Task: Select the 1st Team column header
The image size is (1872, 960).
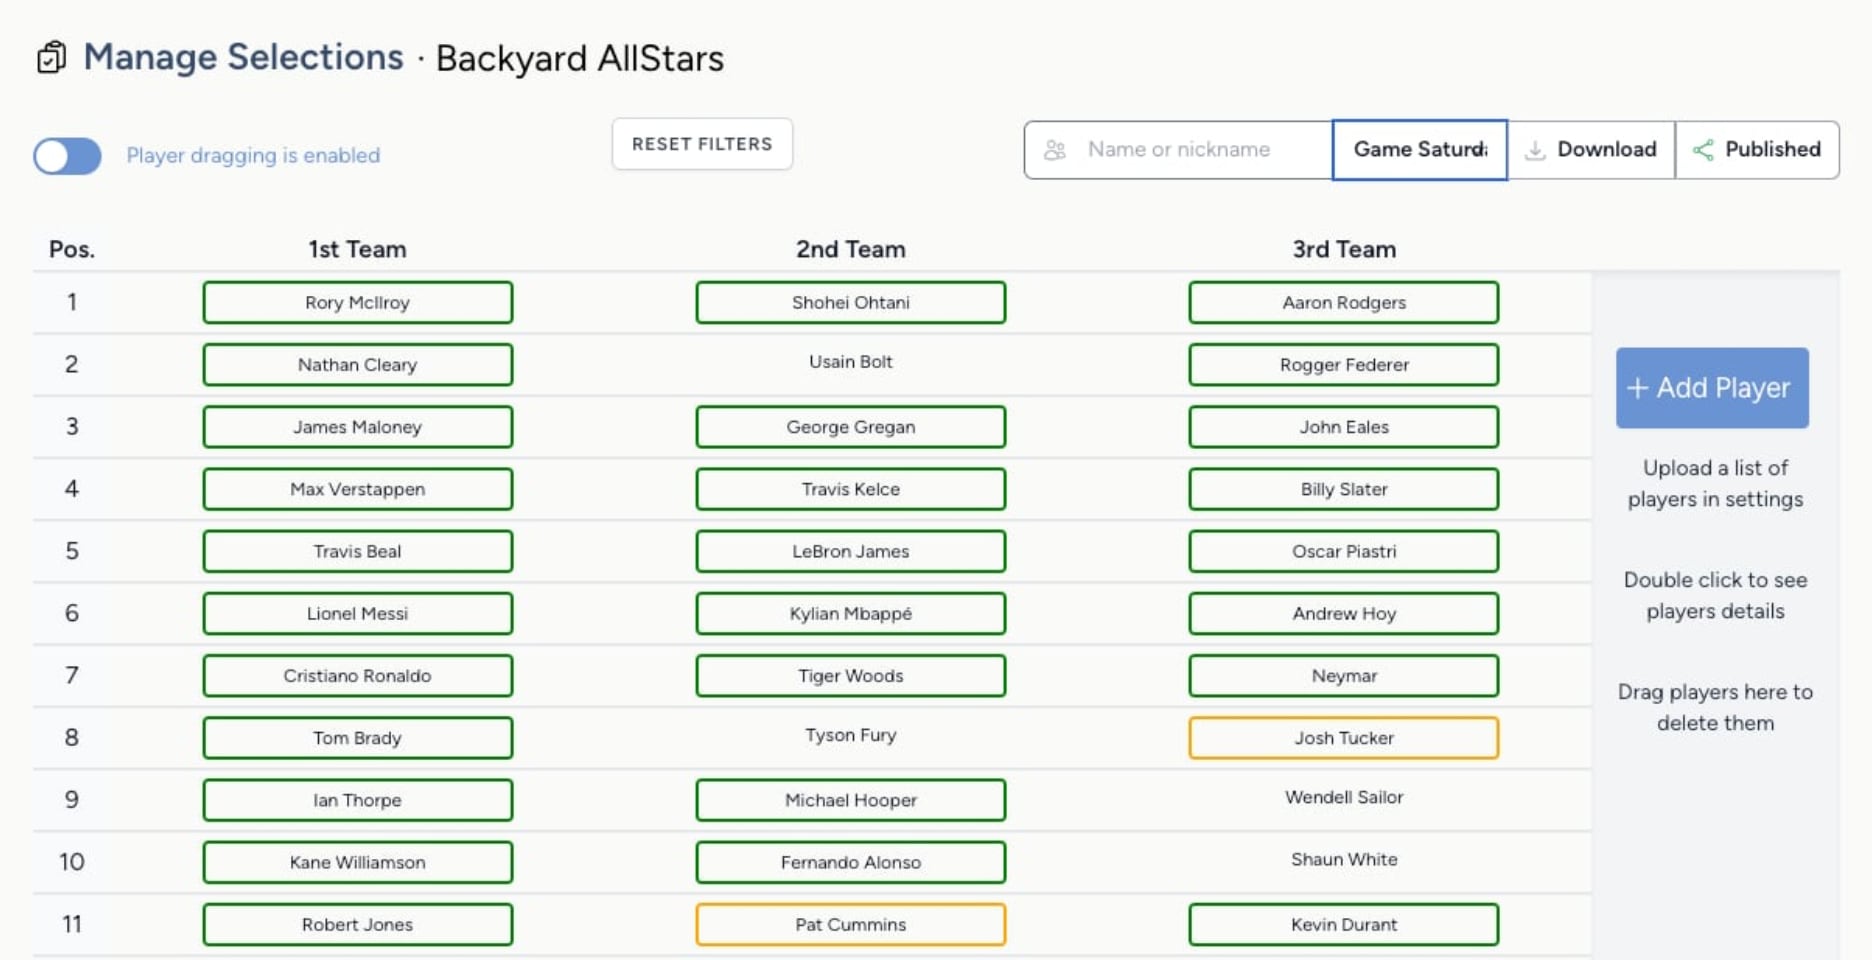Action: (357, 249)
